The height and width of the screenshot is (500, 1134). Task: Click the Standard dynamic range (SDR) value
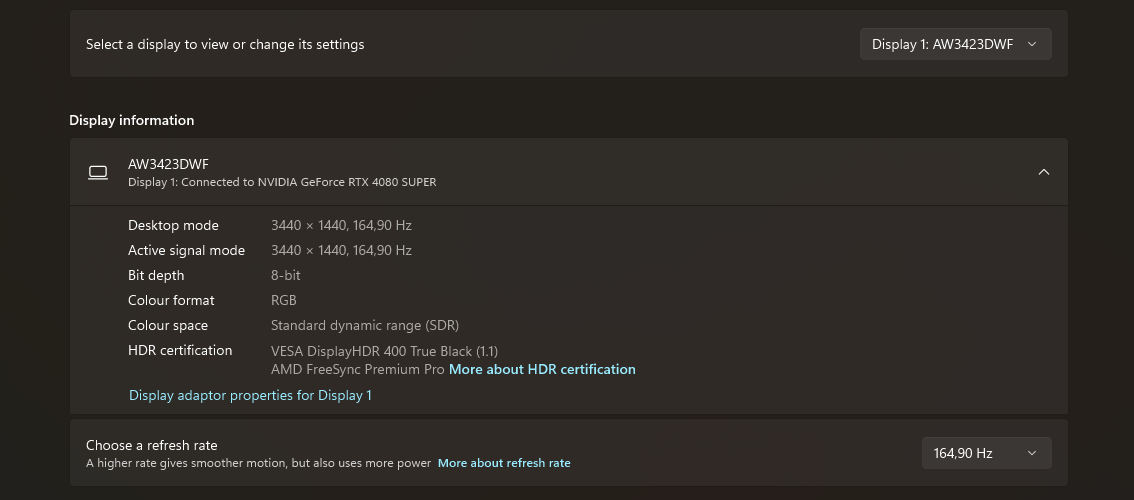coord(365,325)
